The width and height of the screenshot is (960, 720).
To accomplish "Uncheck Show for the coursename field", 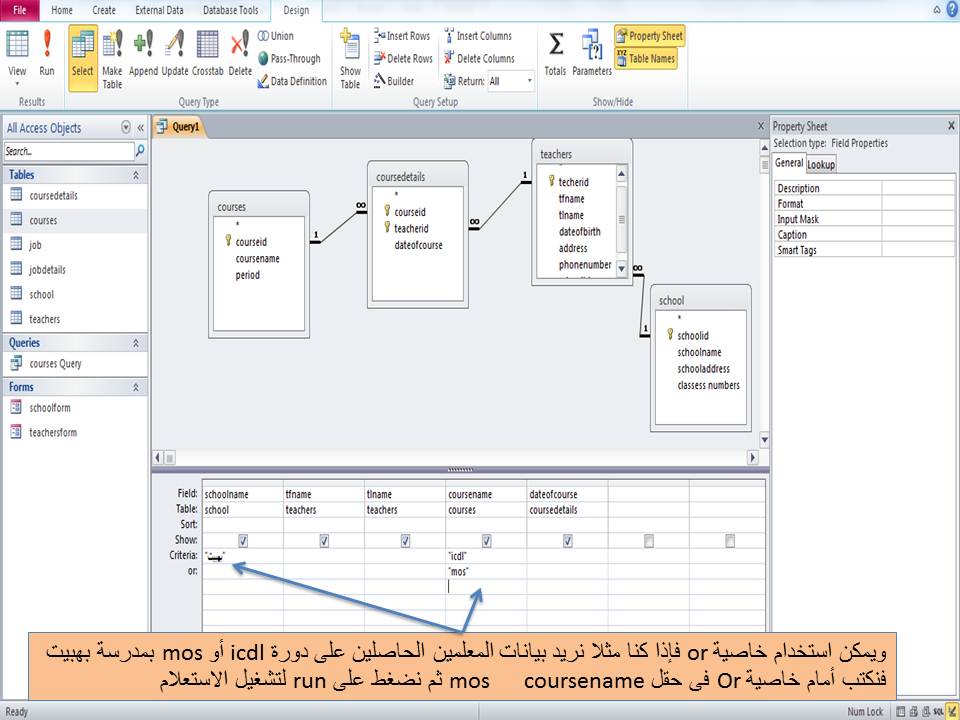I will click(x=486, y=540).
